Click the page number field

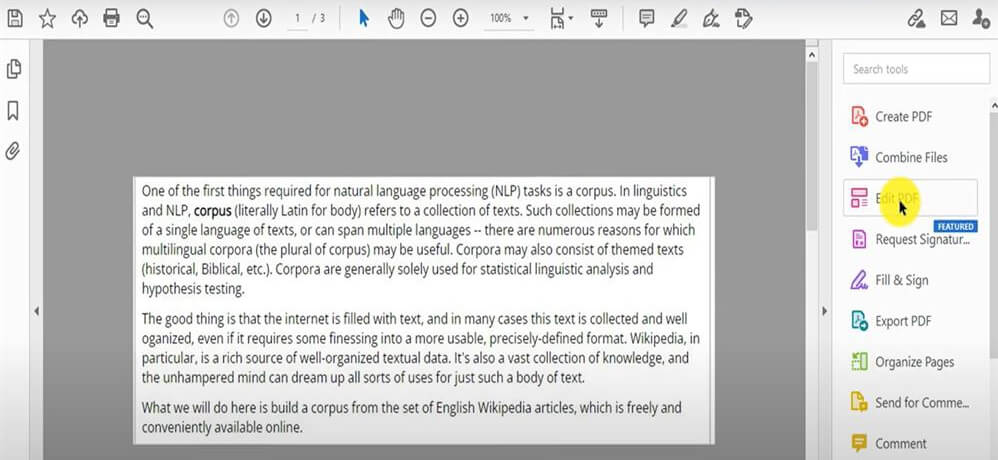pos(297,18)
